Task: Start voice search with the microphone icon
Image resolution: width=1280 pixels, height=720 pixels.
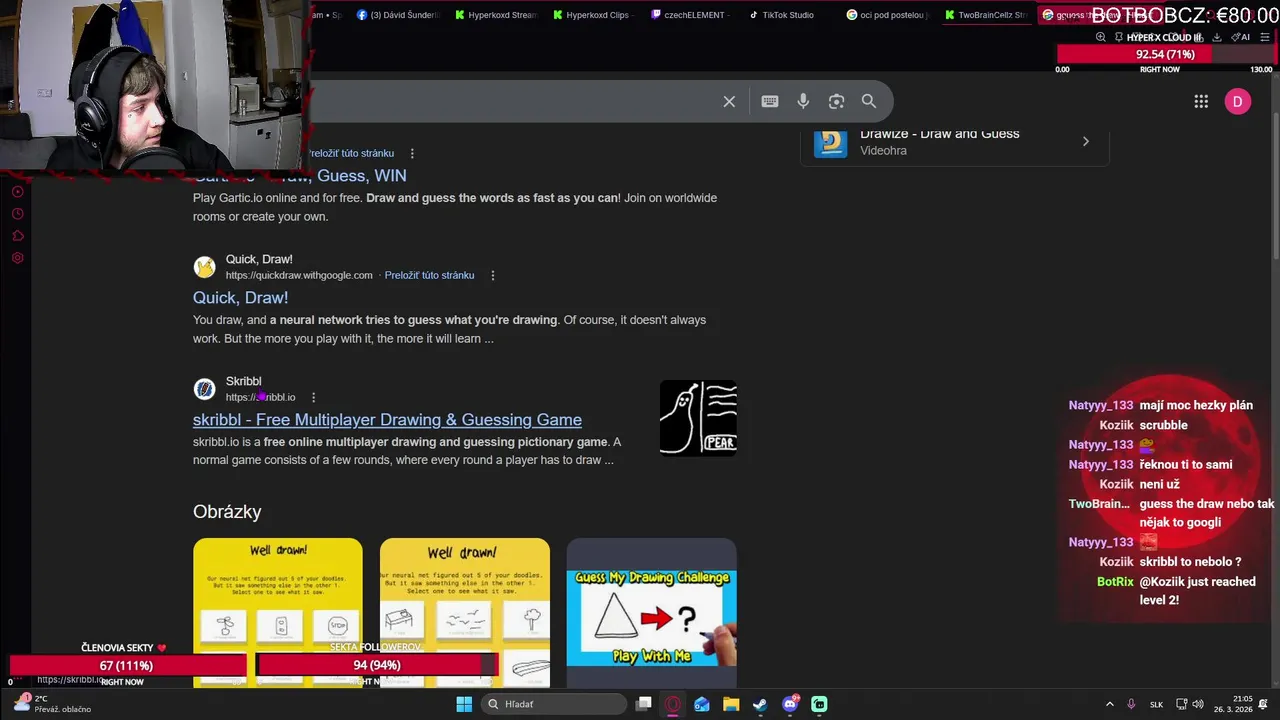Action: point(803,101)
